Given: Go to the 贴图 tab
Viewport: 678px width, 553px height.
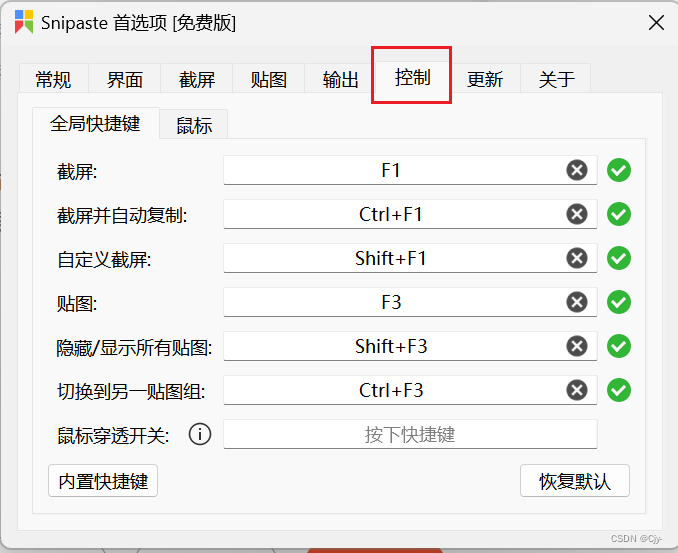Looking at the screenshot, I should click(x=269, y=79).
